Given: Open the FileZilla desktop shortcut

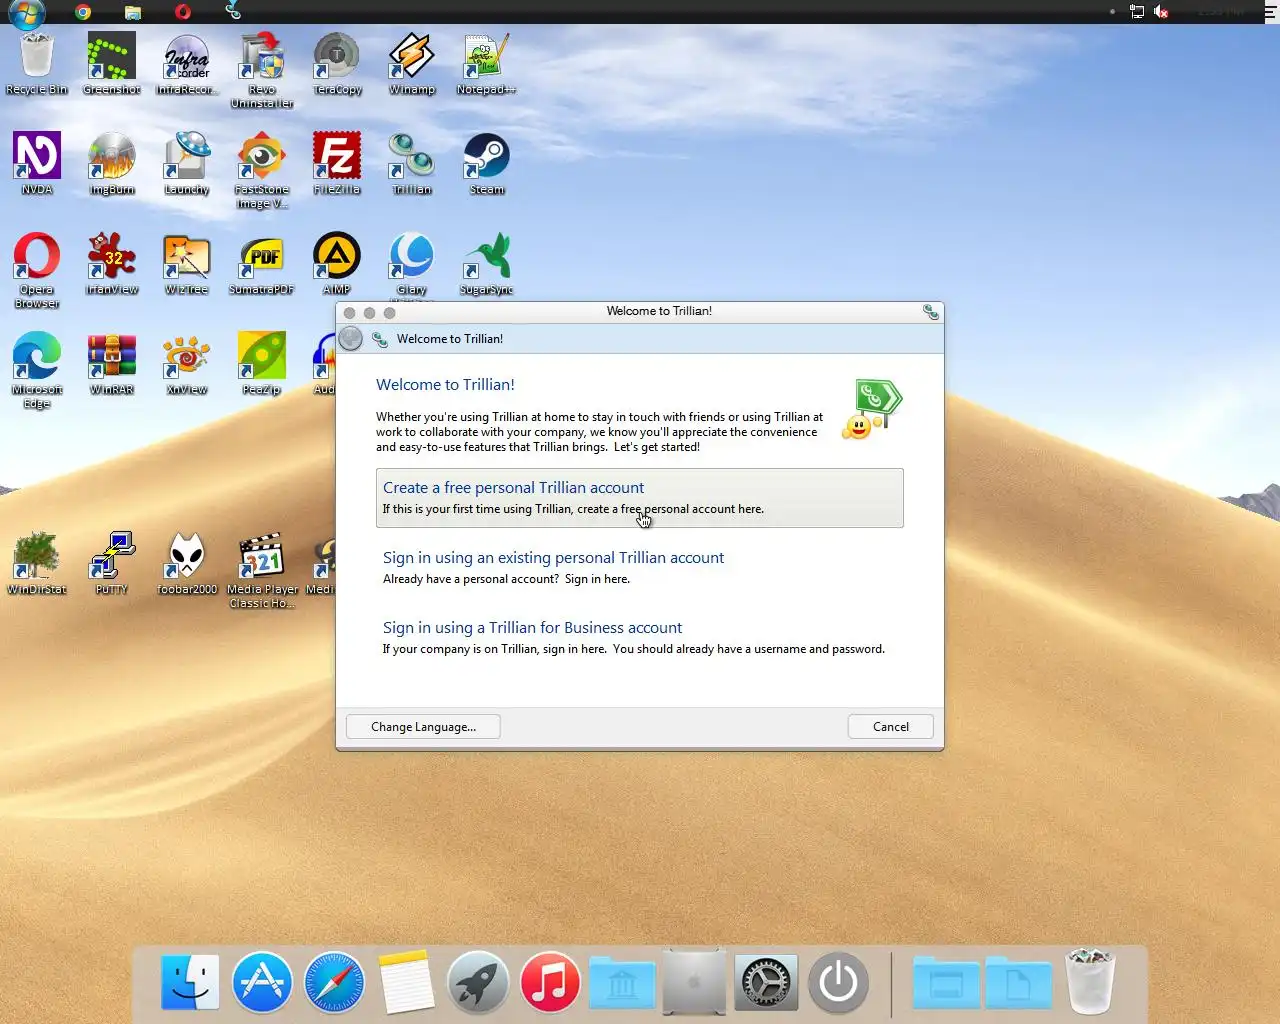Looking at the screenshot, I should (x=337, y=163).
